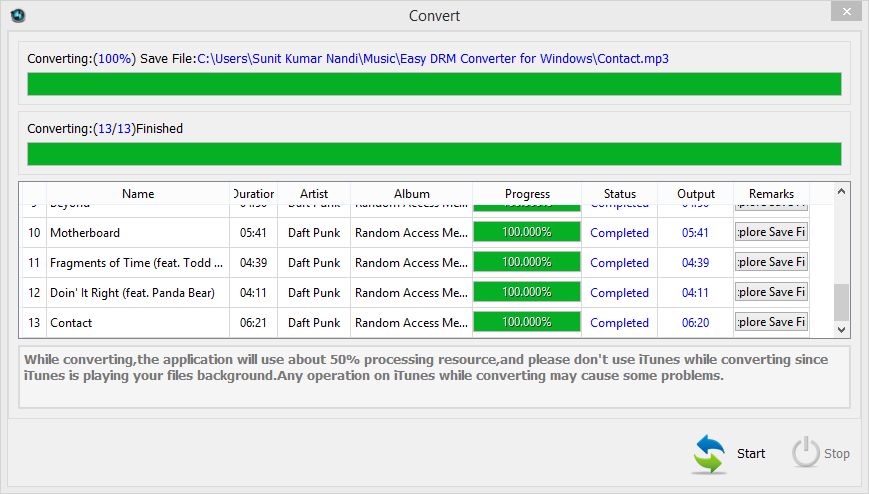Click the Contact.mp3 save file path
This screenshot has height=494, width=869.
(432, 59)
